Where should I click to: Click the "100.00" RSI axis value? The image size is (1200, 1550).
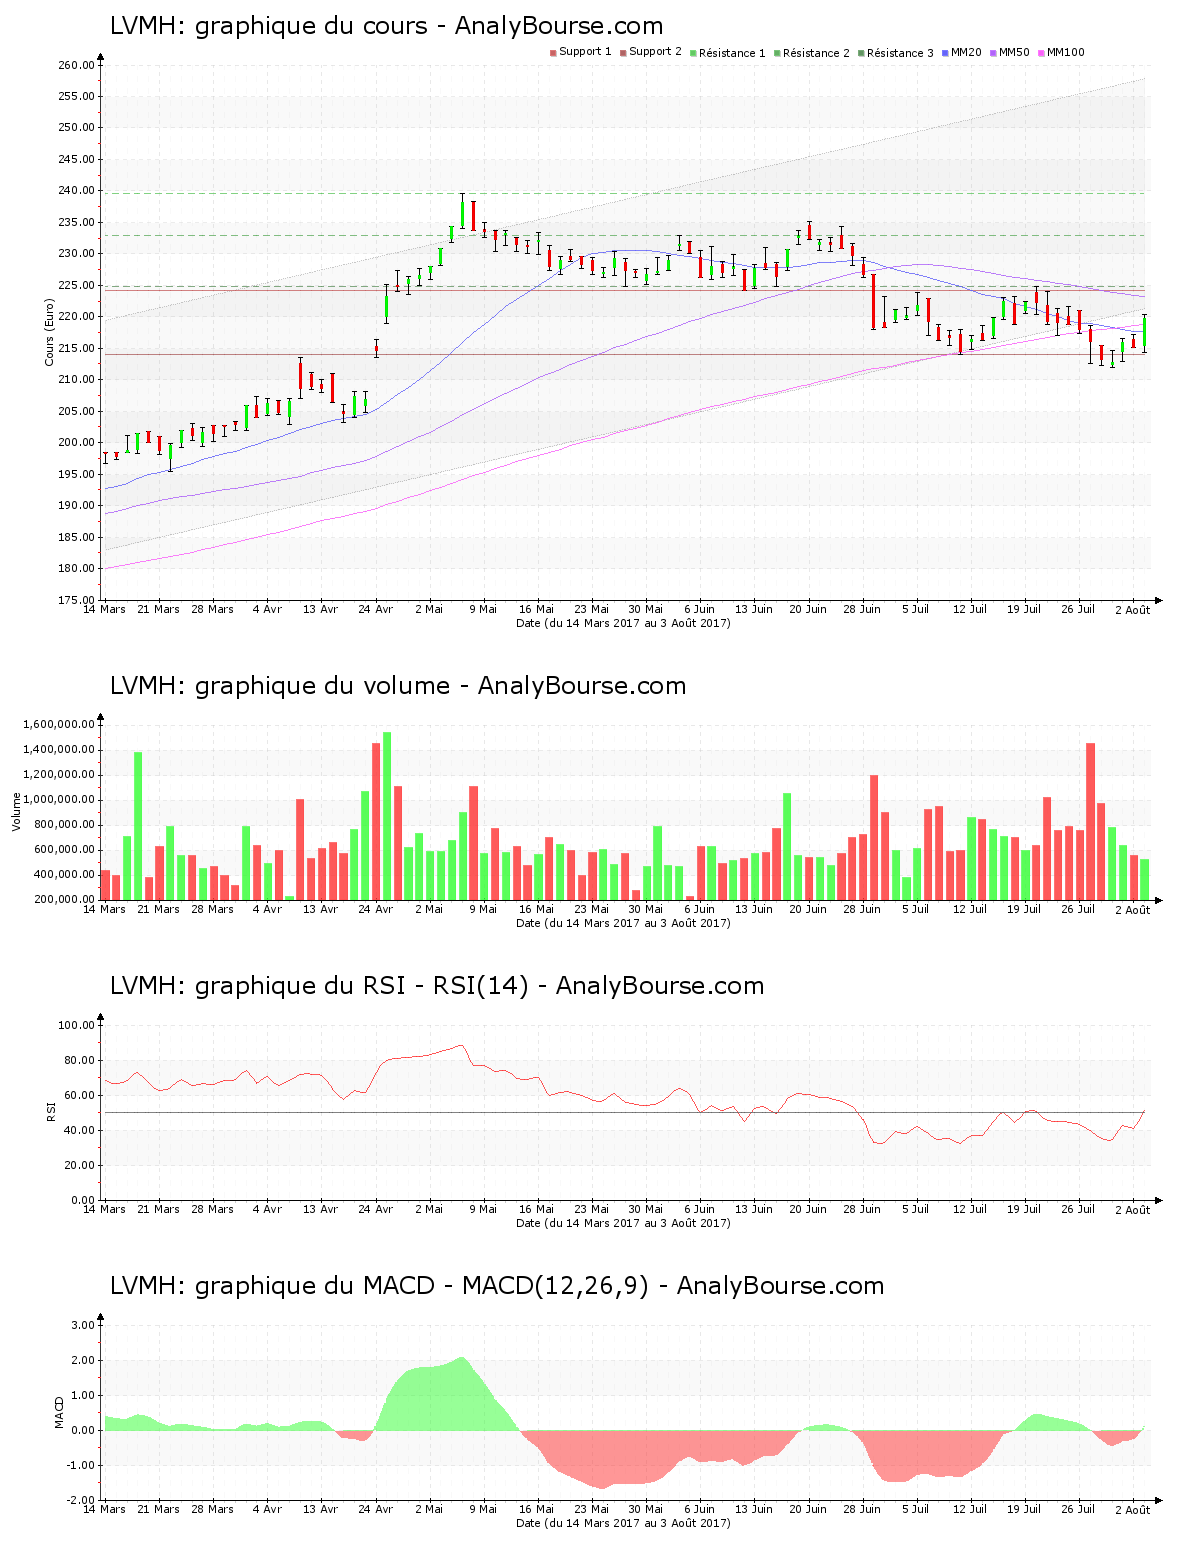77,1025
